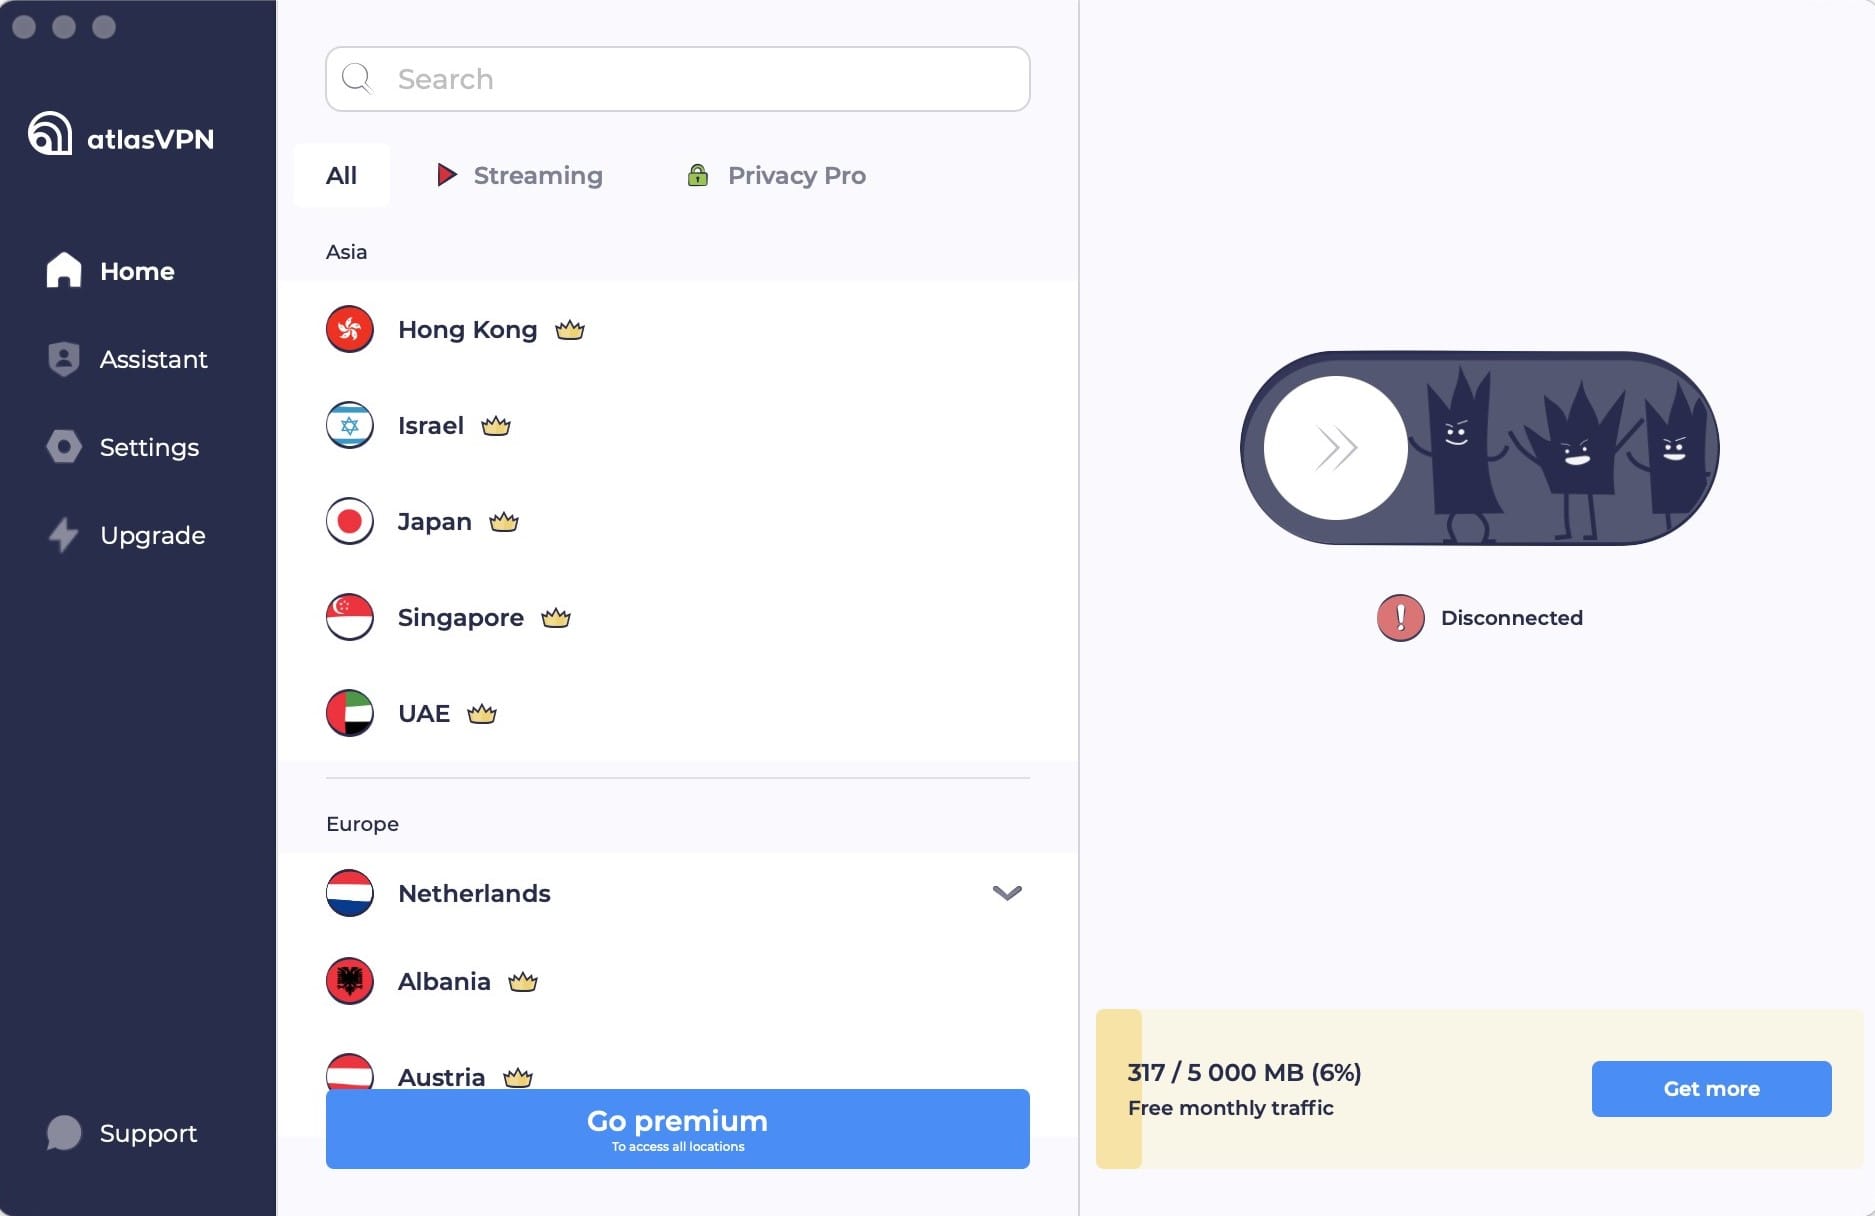Screen dimensions: 1875x1216
Task: Click the Get more traffic button
Action: click(x=1712, y=1089)
